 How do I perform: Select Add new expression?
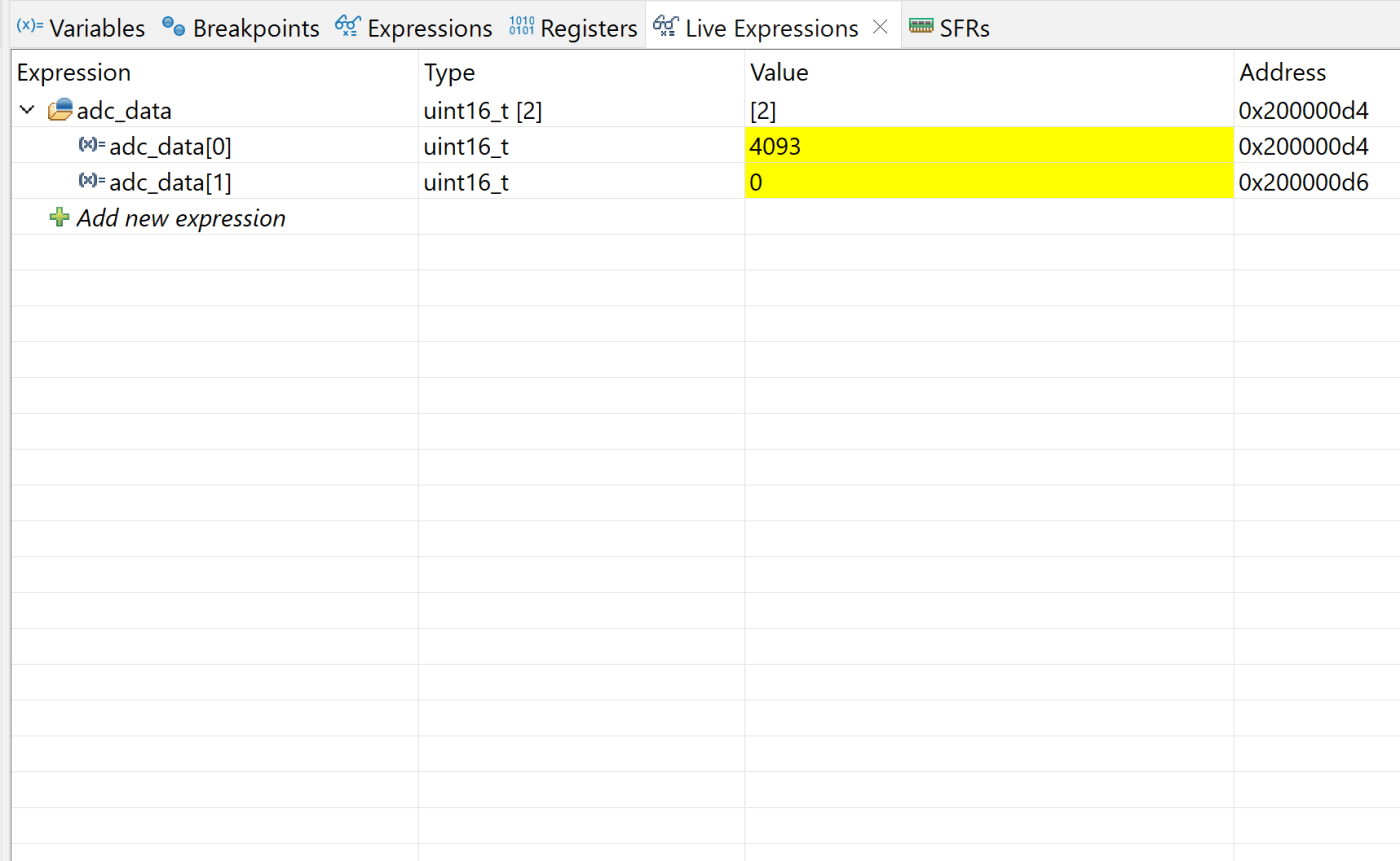180,218
